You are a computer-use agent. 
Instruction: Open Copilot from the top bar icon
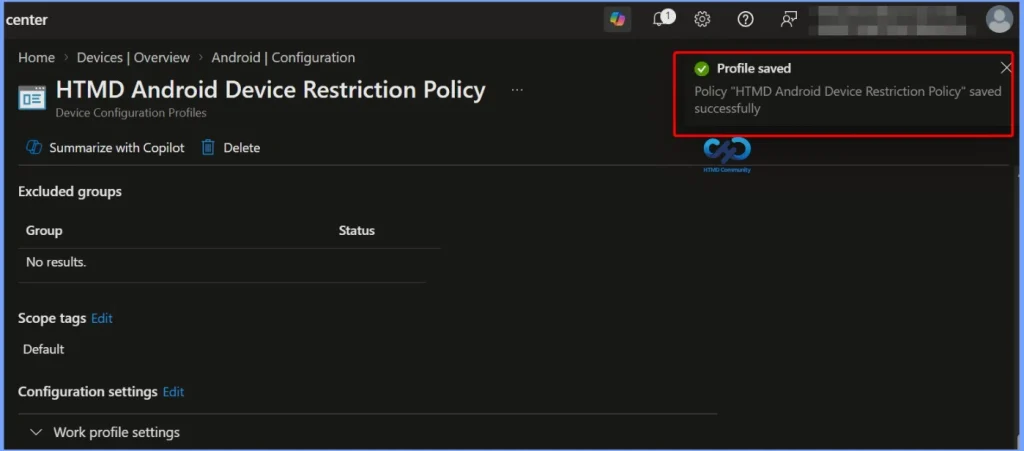(617, 20)
